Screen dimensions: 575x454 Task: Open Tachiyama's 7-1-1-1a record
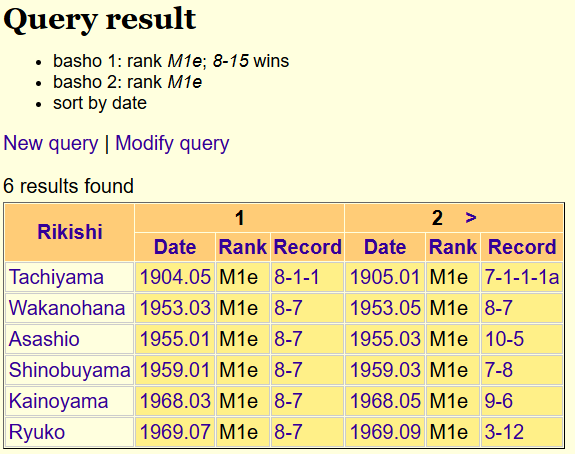(522, 277)
